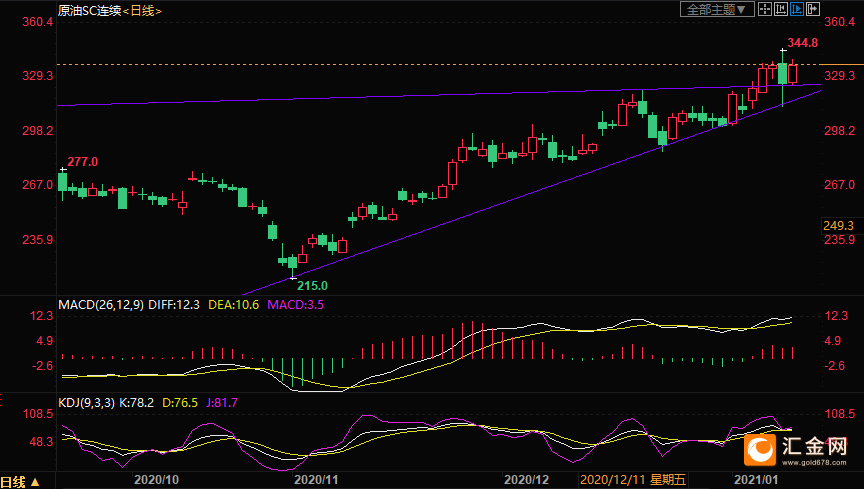Click the DEA:10.6 value
The height and width of the screenshot is (489, 864).
pos(234,304)
